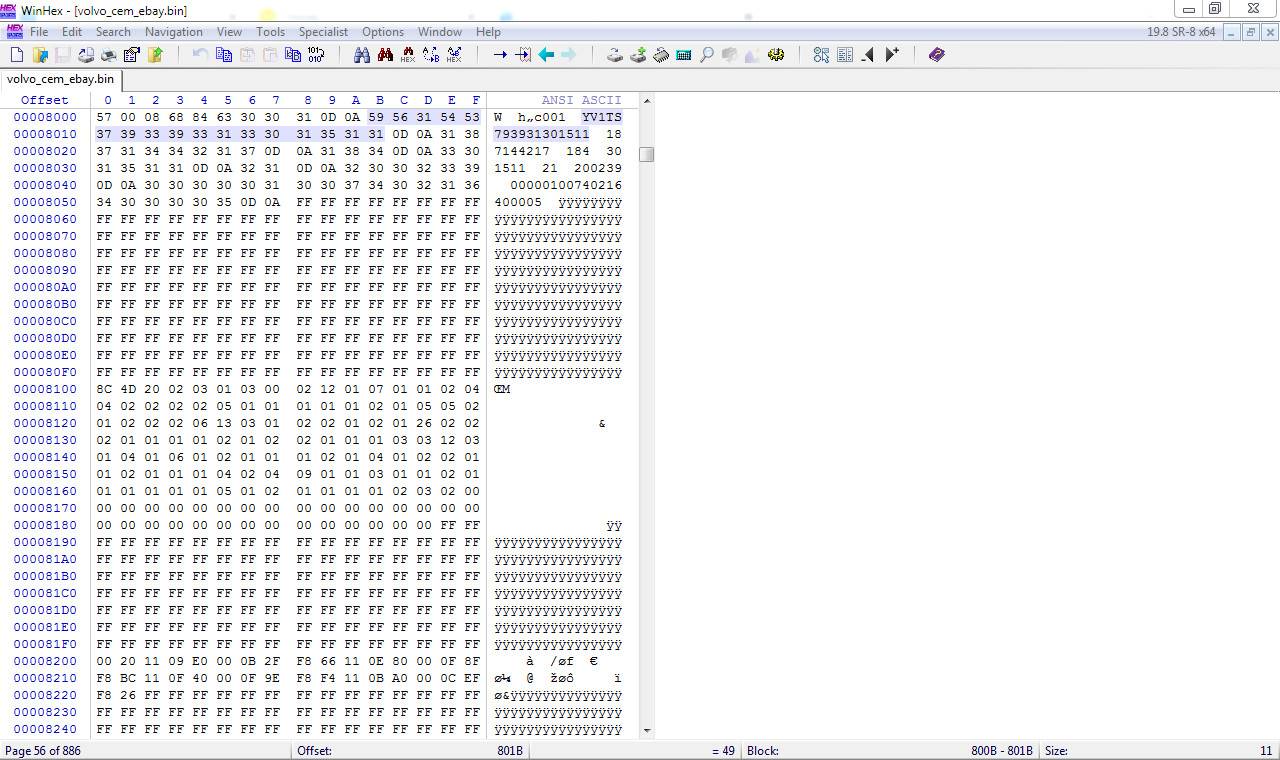
Task: Click the Offset column header
Action: 45,100
